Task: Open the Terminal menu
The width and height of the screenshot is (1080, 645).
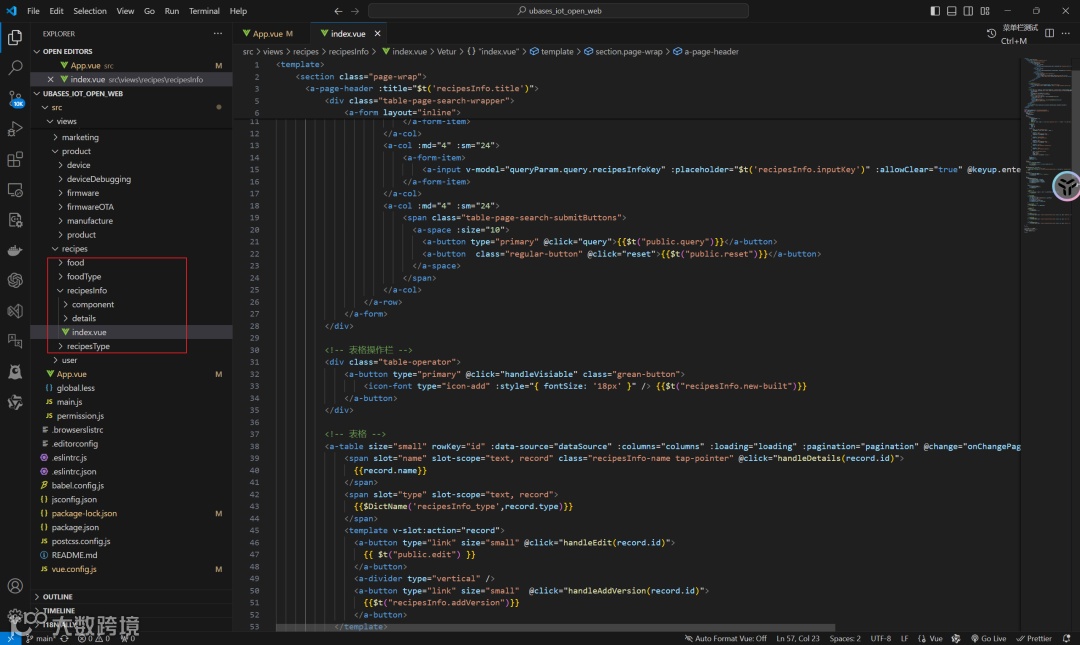Action: [x=204, y=11]
